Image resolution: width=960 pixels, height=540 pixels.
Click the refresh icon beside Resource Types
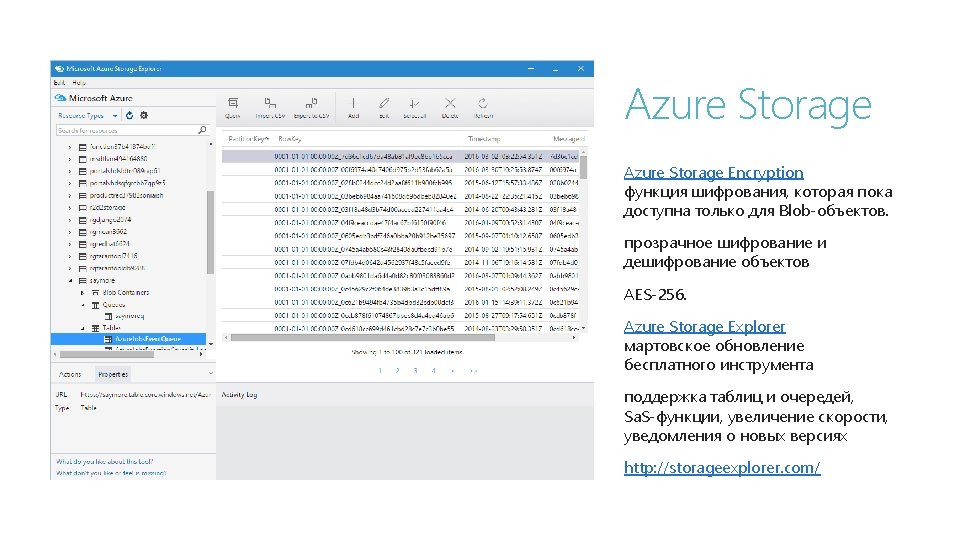tap(129, 115)
